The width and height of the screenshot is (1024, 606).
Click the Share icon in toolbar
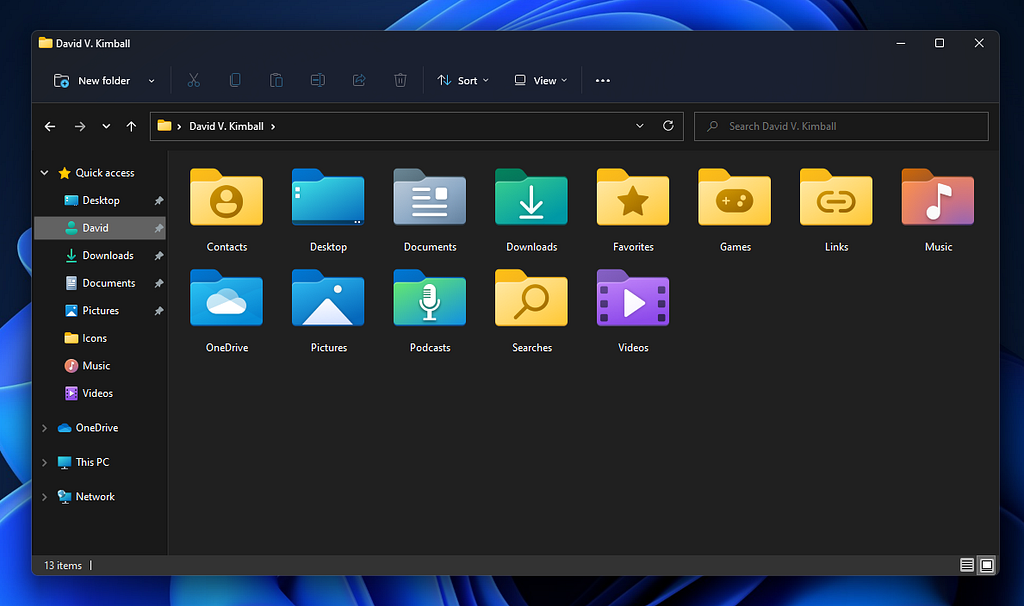coord(359,80)
